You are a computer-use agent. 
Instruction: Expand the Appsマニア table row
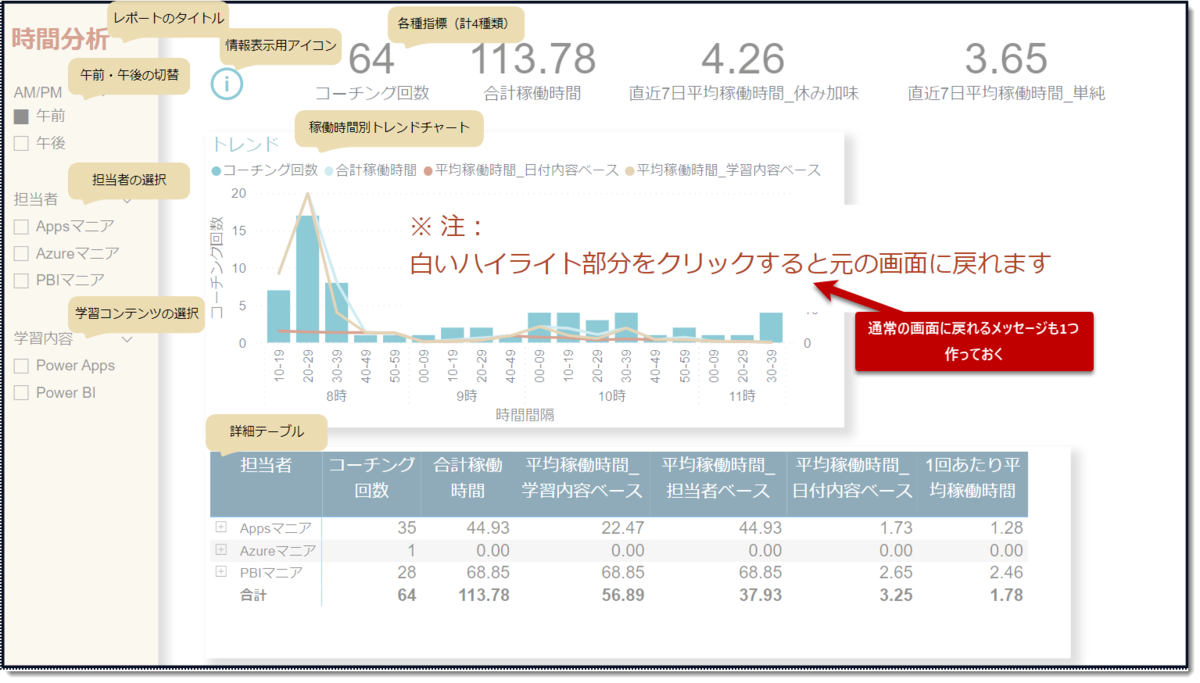click(x=221, y=527)
